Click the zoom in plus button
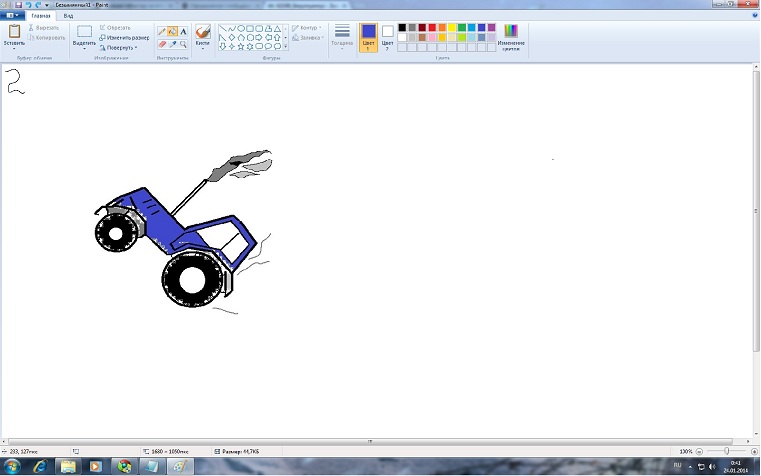This screenshot has width=761, height=476. click(754, 451)
